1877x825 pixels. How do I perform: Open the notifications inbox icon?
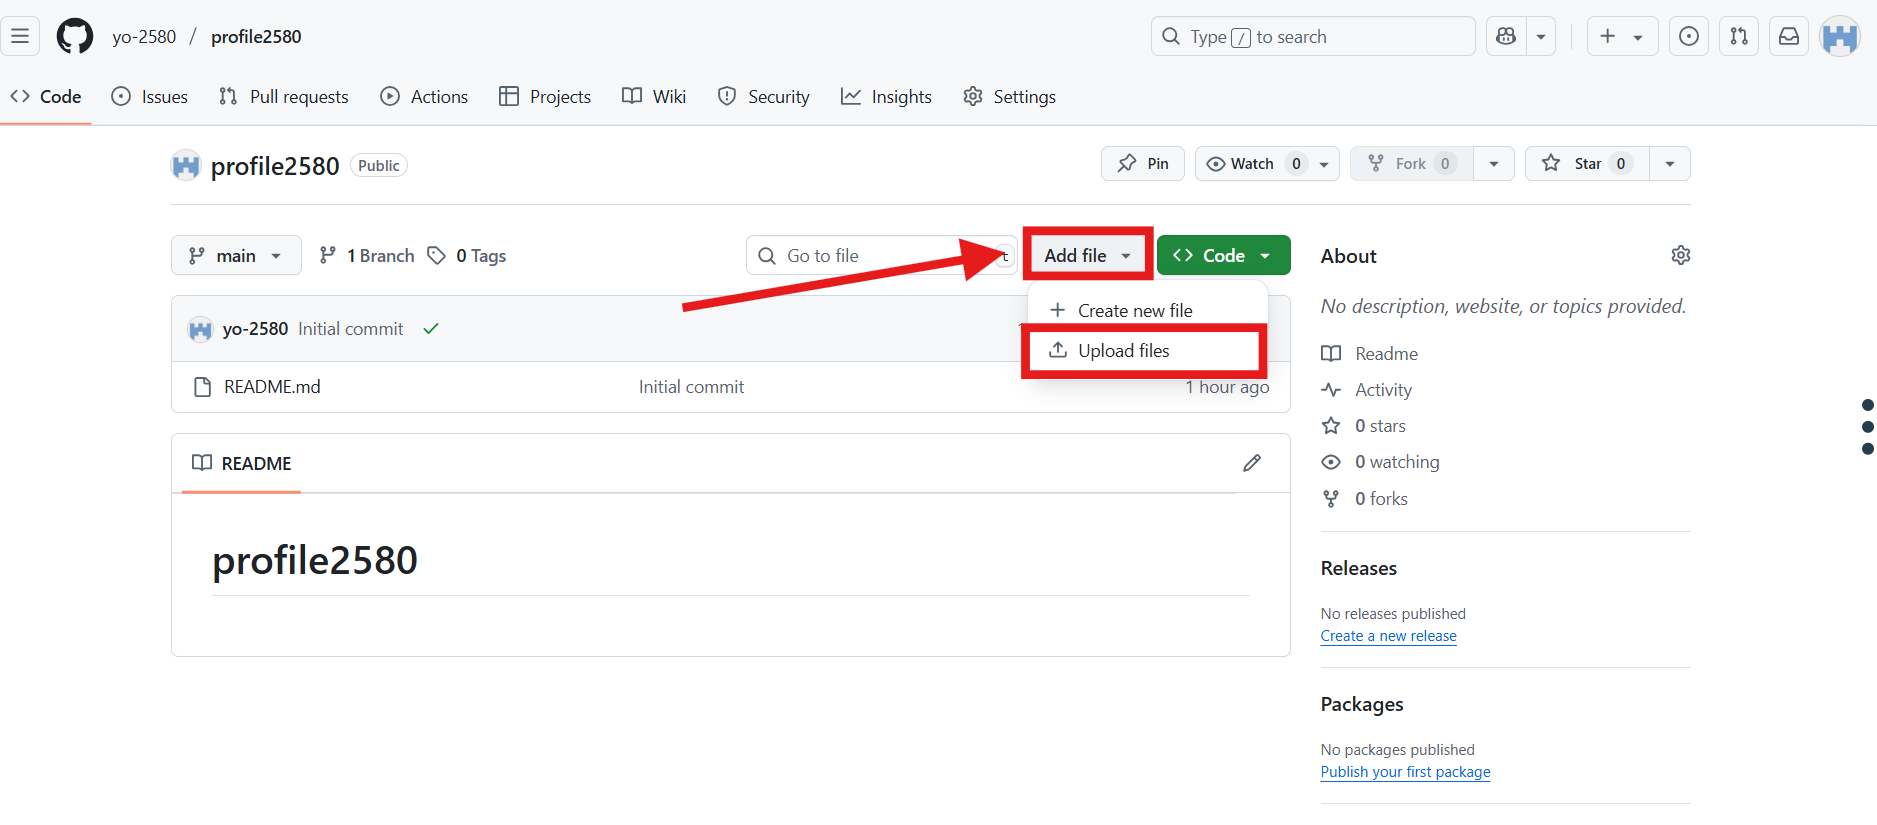[x=1789, y=37]
